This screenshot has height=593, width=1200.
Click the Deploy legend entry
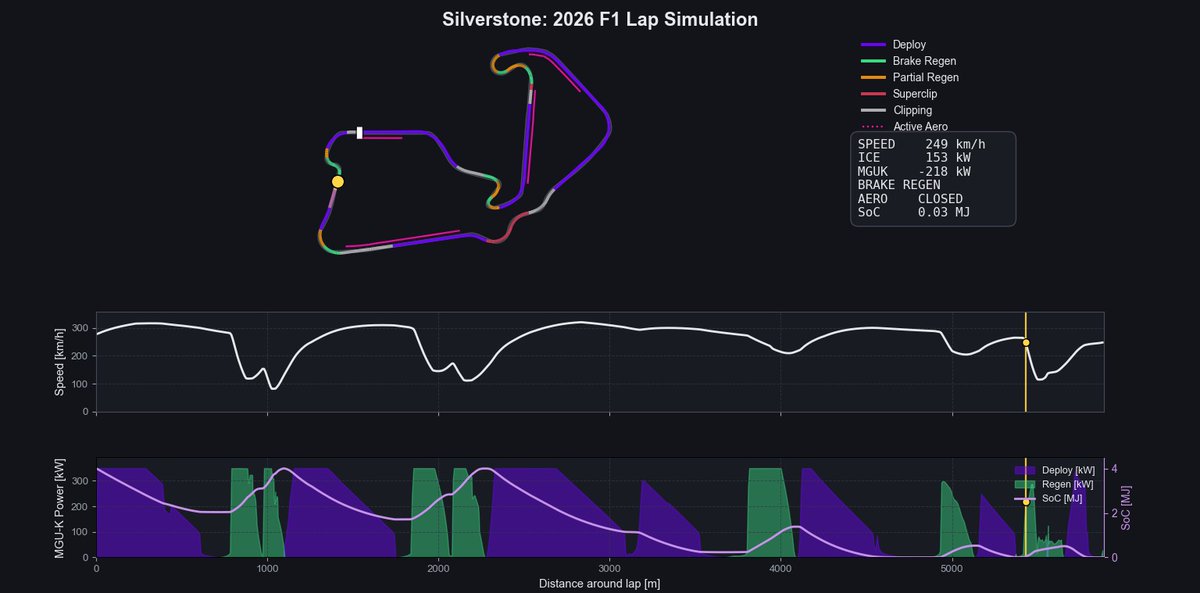coord(892,45)
